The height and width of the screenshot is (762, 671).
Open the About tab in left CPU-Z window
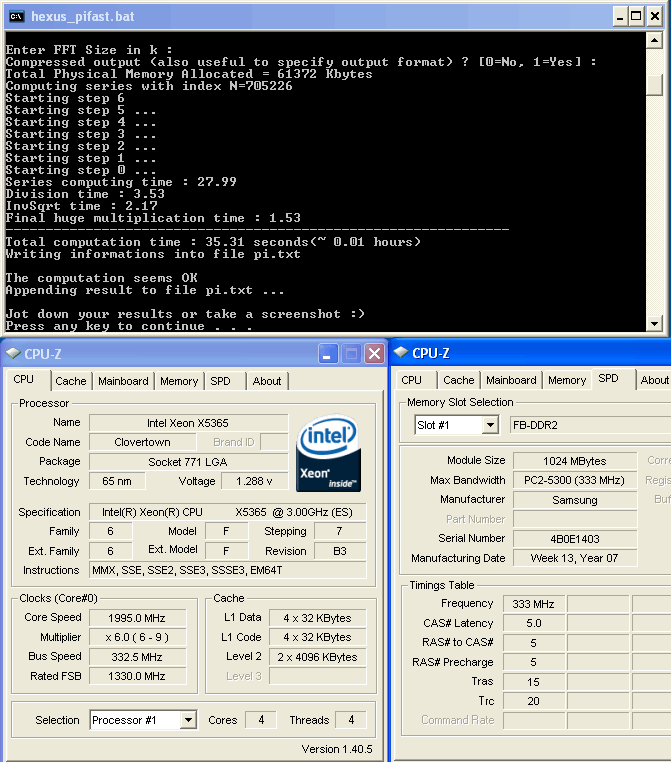(267, 381)
